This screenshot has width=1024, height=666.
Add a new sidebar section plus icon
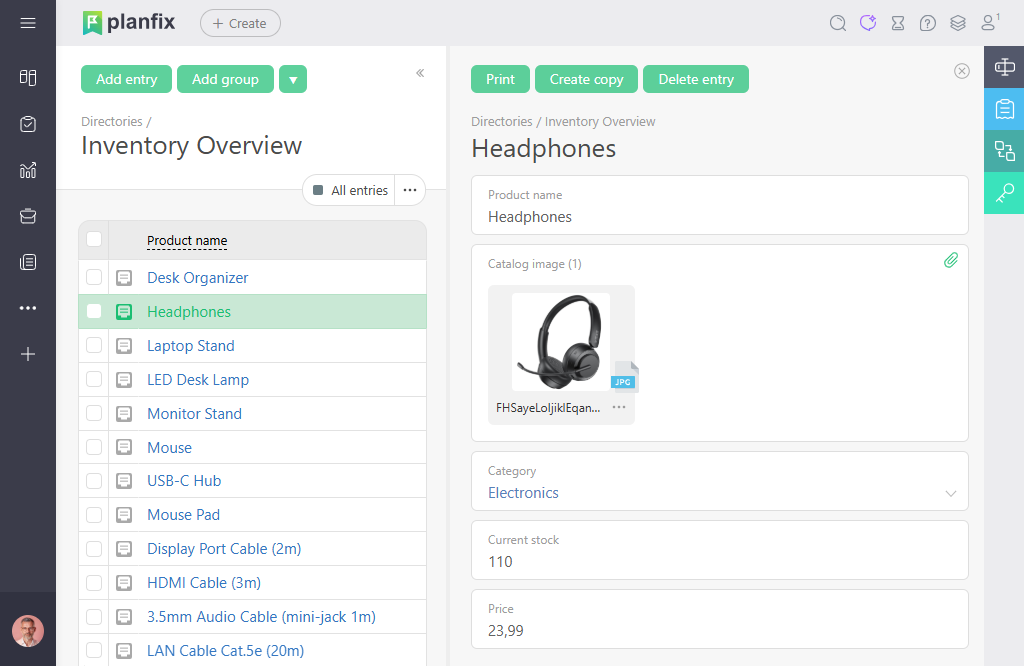coord(27,355)
